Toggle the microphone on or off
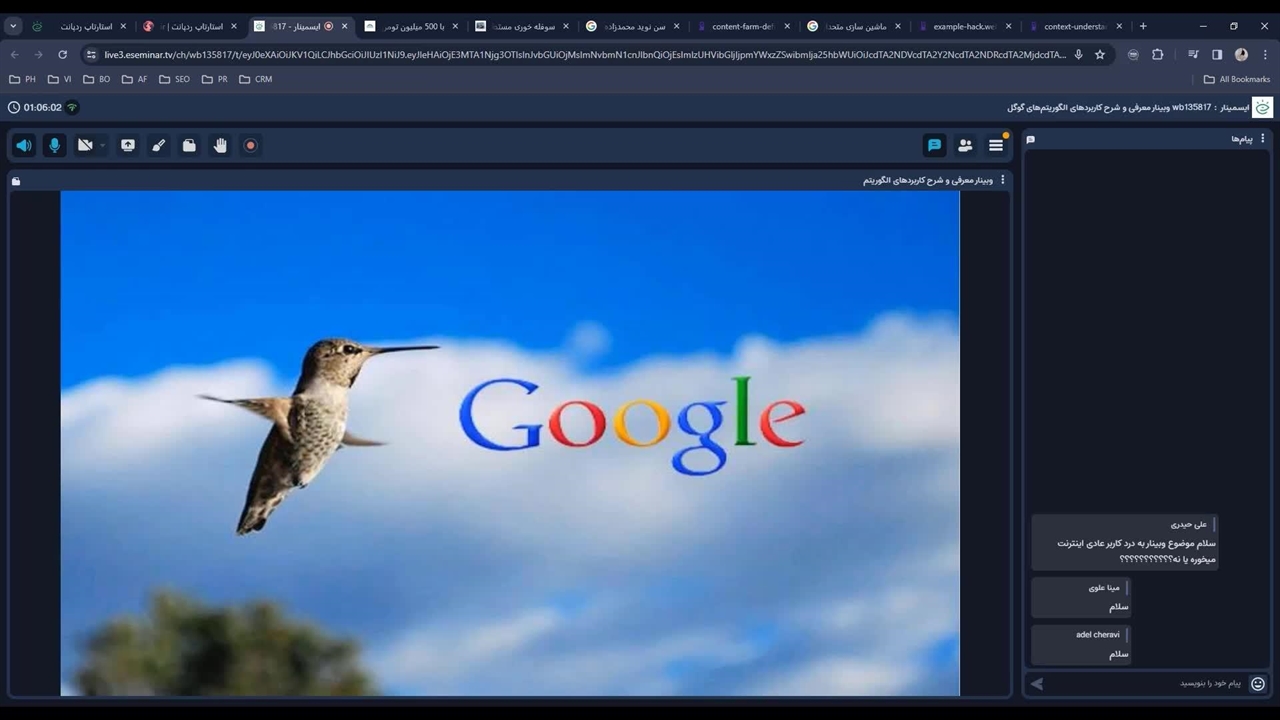Viewport: 1280px width, 720px height. [x=54, y=146]
